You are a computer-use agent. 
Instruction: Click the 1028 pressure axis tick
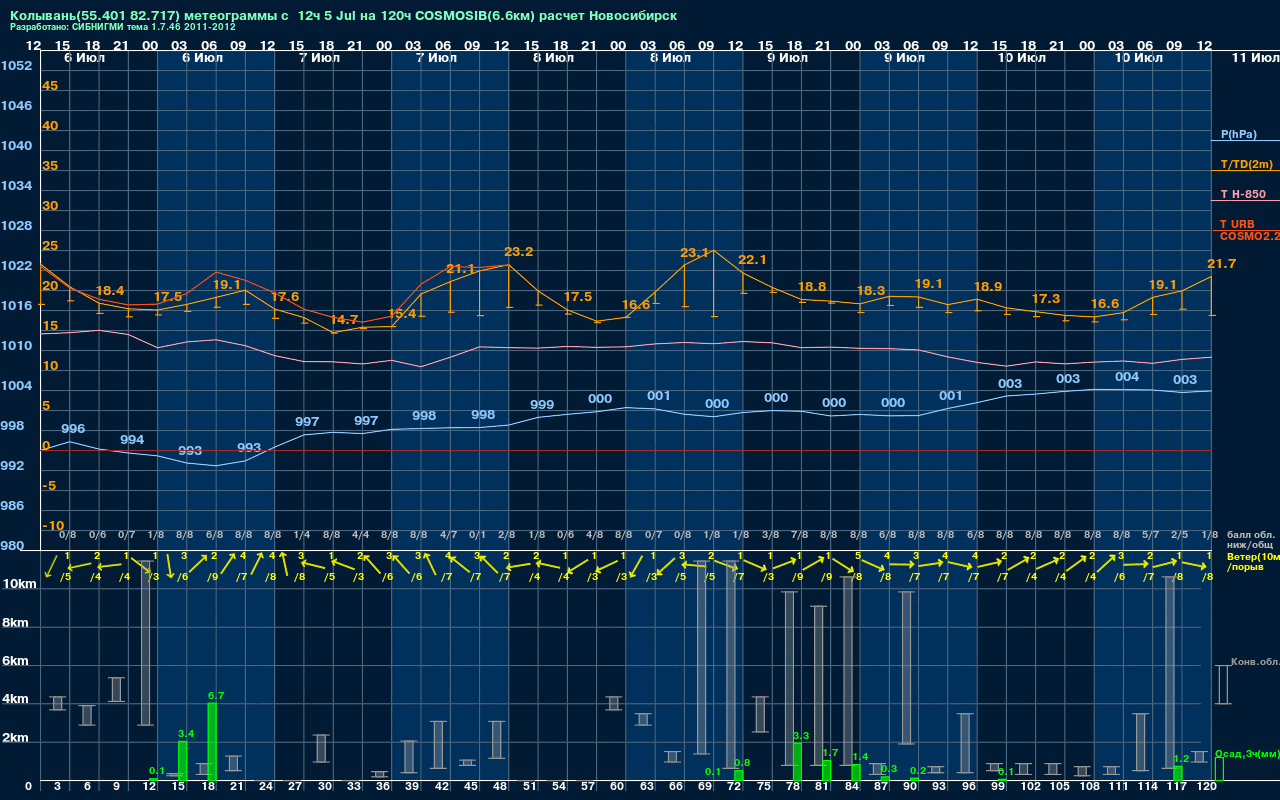pyautogui.click(x=16, y=226)
